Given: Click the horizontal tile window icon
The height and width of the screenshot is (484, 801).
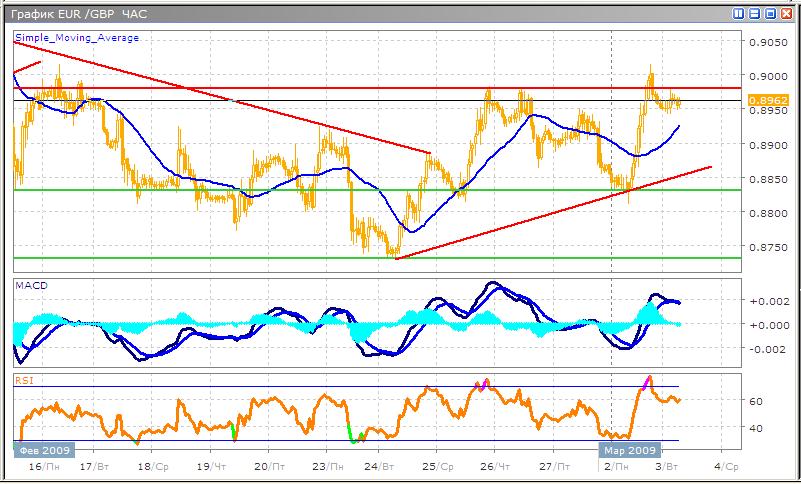Looking at the screenshot, I should click(x=755, y=14).
